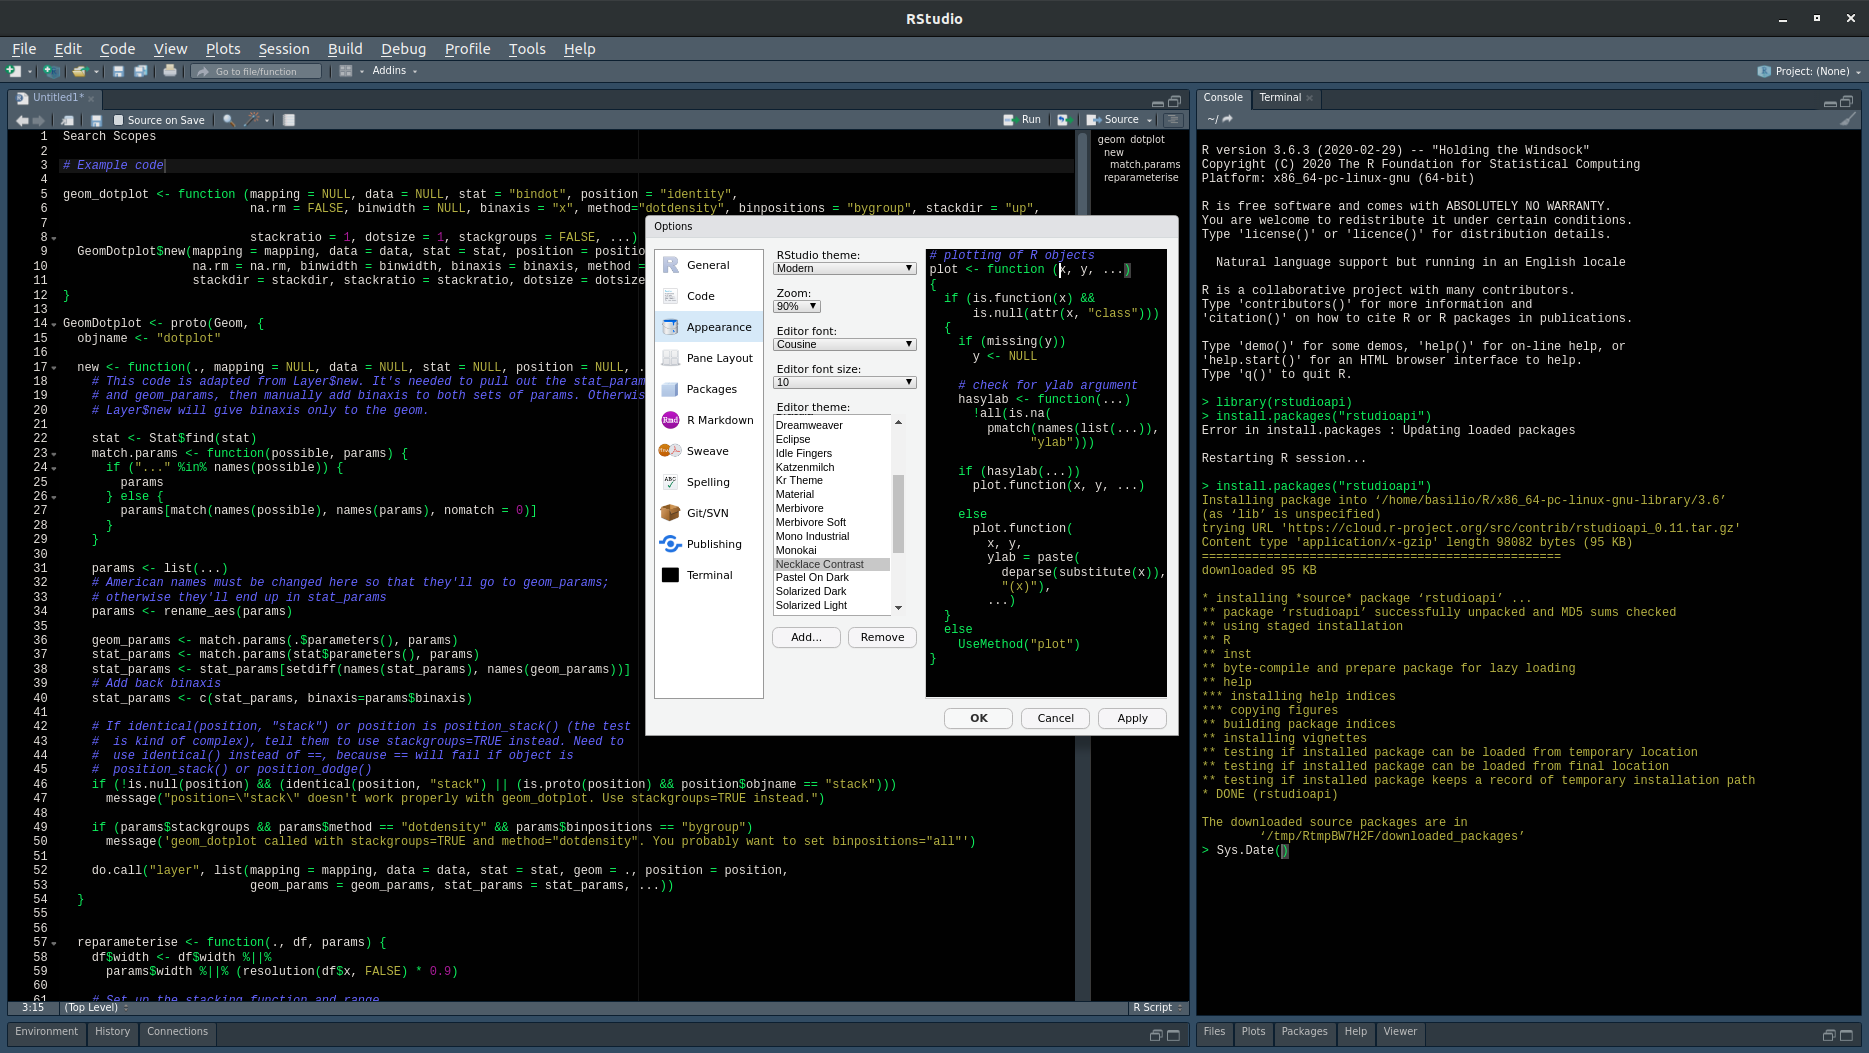The height and width of the screenshot is (1053, 1869).
Task: Switch to the History tab
Action: (x=112, y=1032)
